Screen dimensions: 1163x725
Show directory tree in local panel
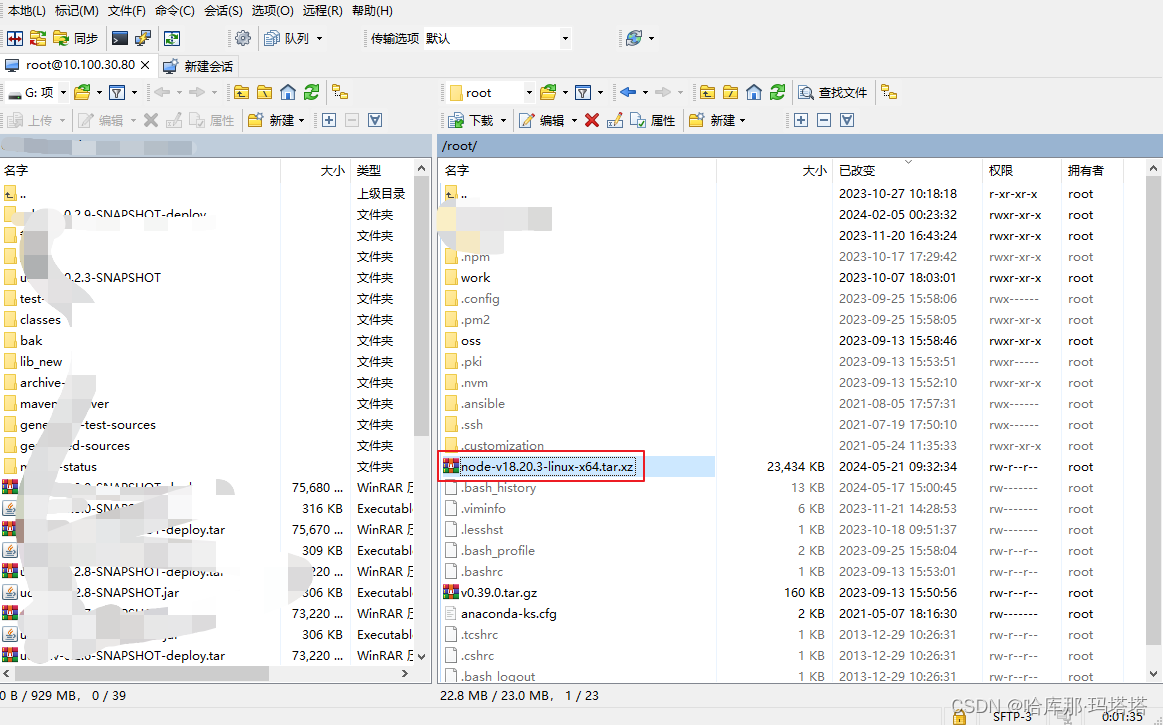pyautogui.click(x=340, y=93)
